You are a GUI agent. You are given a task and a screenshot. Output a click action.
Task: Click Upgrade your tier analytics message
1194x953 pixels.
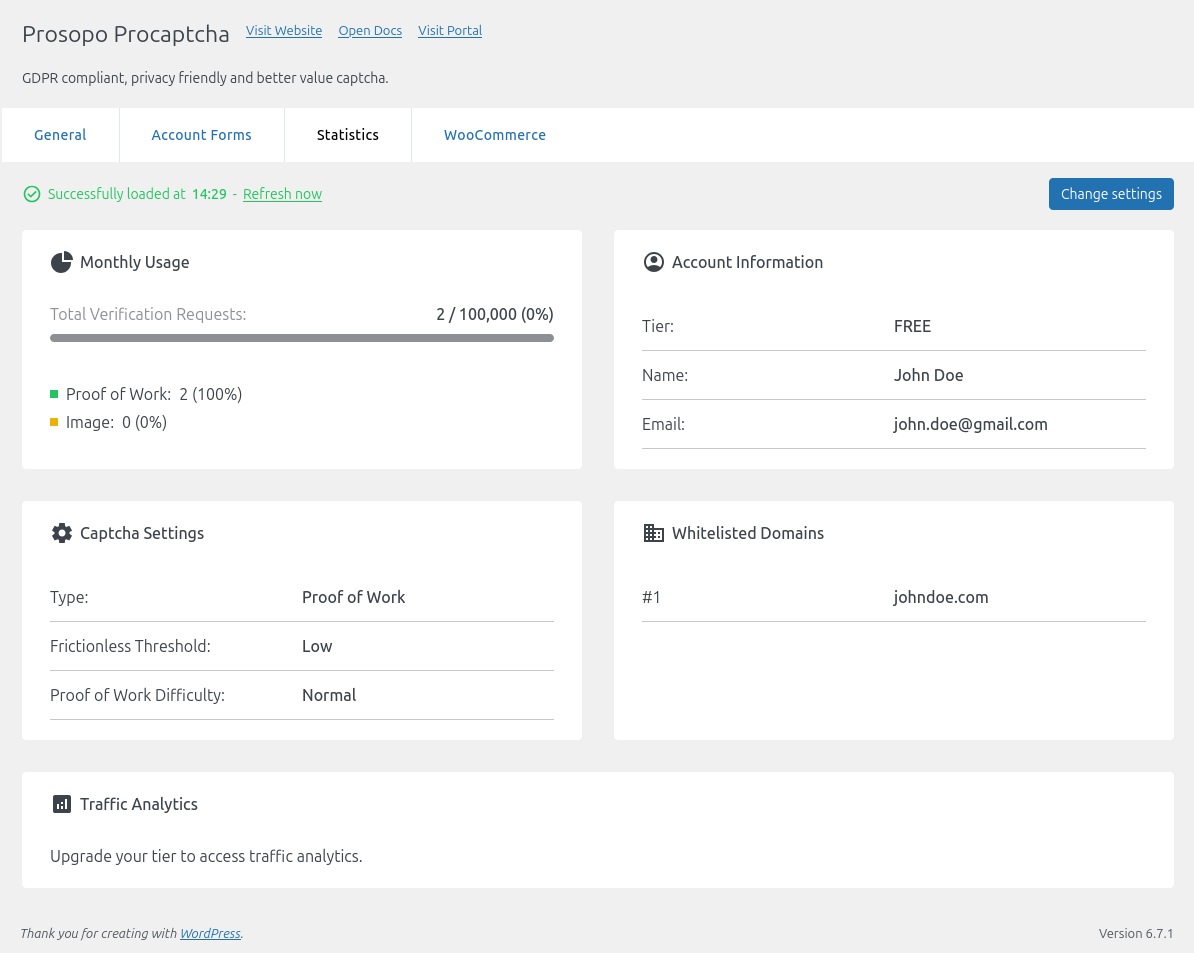(x=206, y=856)
